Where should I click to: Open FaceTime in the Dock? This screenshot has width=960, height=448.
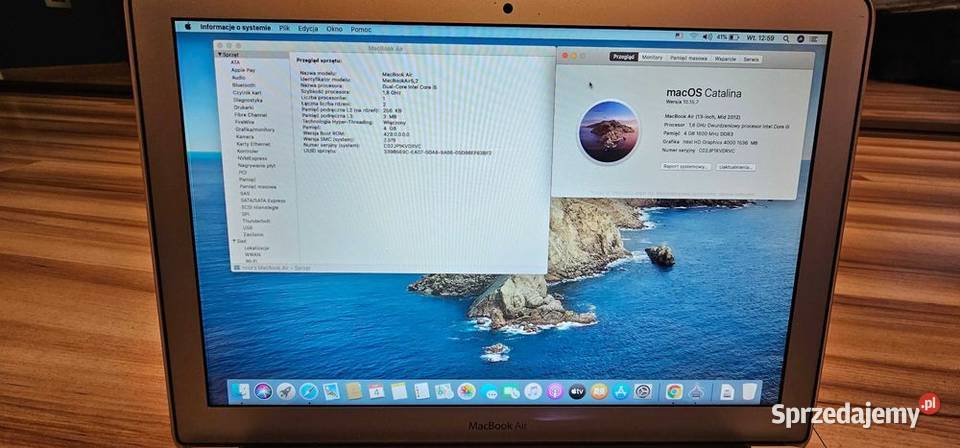tap(511, 392)
